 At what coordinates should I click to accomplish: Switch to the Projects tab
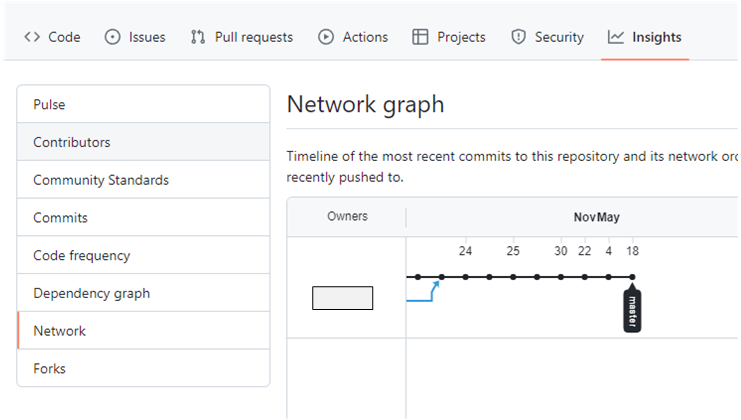coord(449,37)
